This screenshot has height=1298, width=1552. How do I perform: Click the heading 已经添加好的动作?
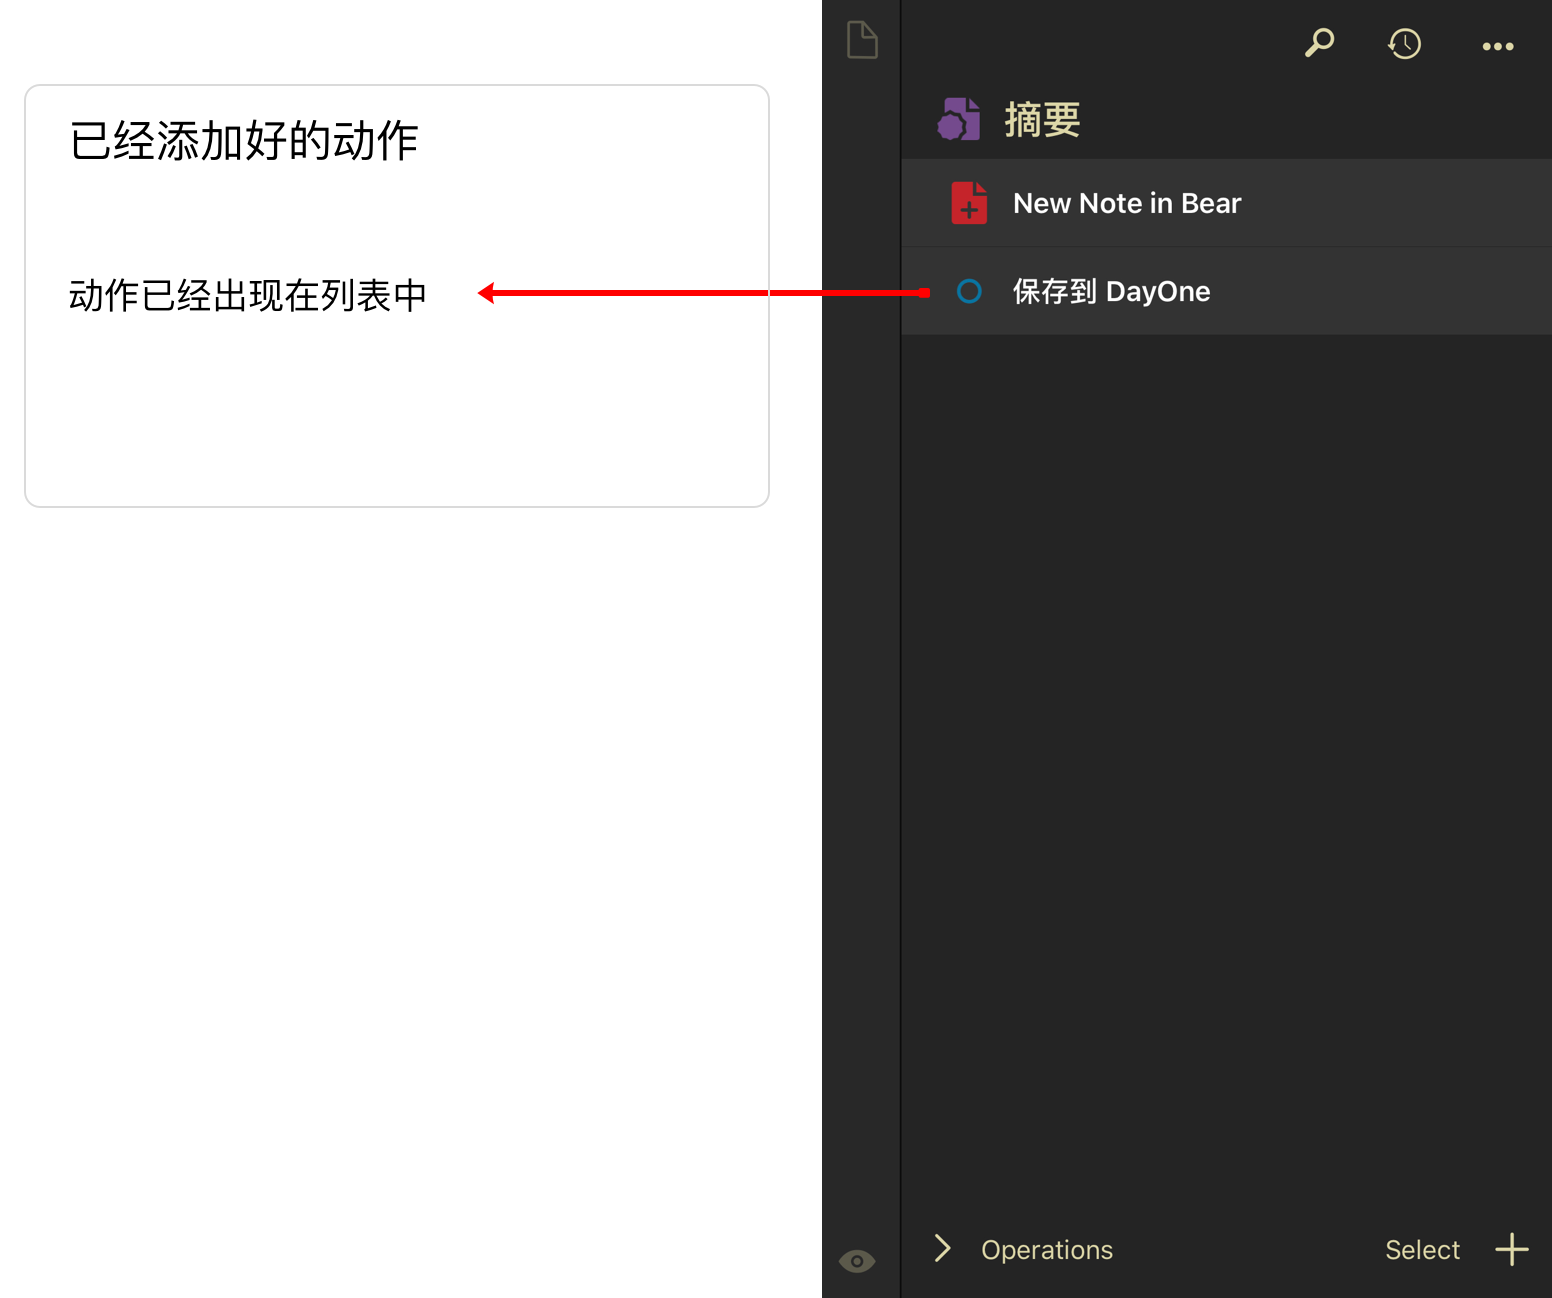click(243, 141)
